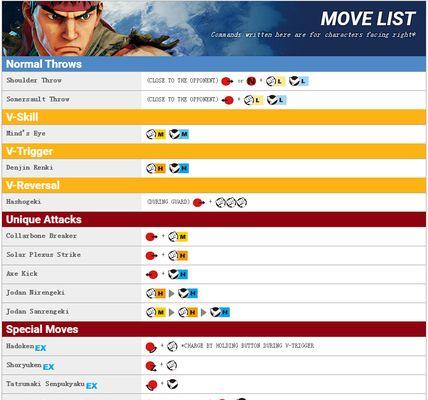
Task: Click the Denjin Renki heavy punch icon
Action: point(156,168)
